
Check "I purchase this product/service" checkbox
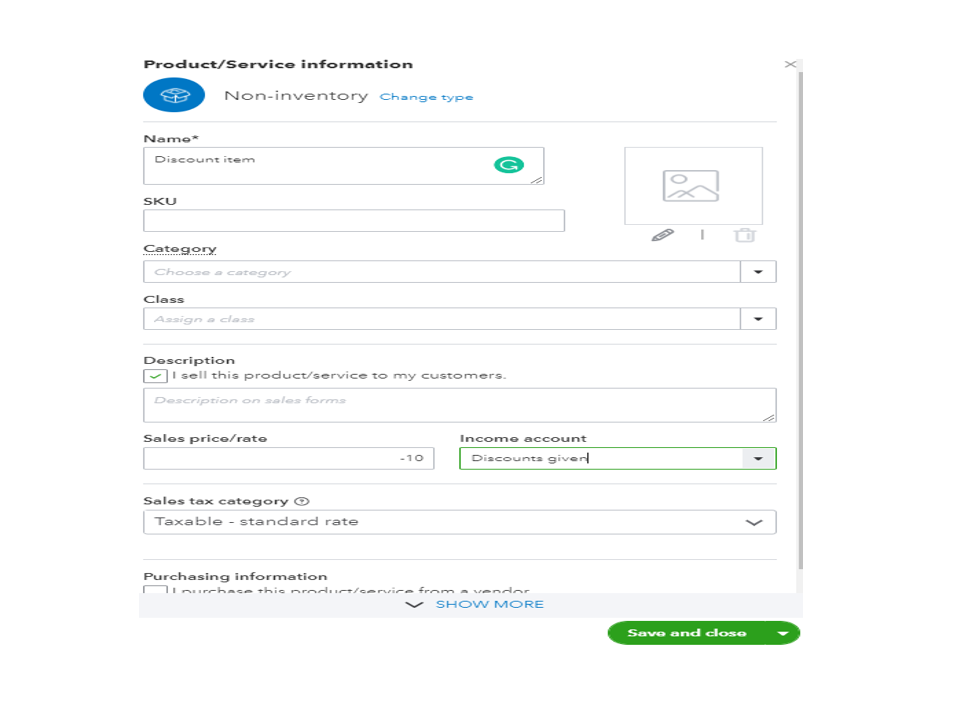click(155, 592)
